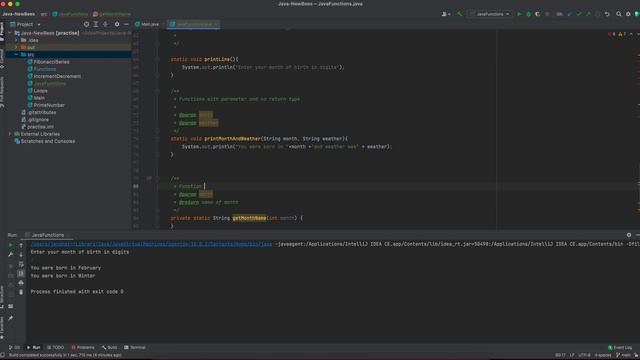Expand the .idea folder
The width and height of the screenshot is (640, 360).
16,40
